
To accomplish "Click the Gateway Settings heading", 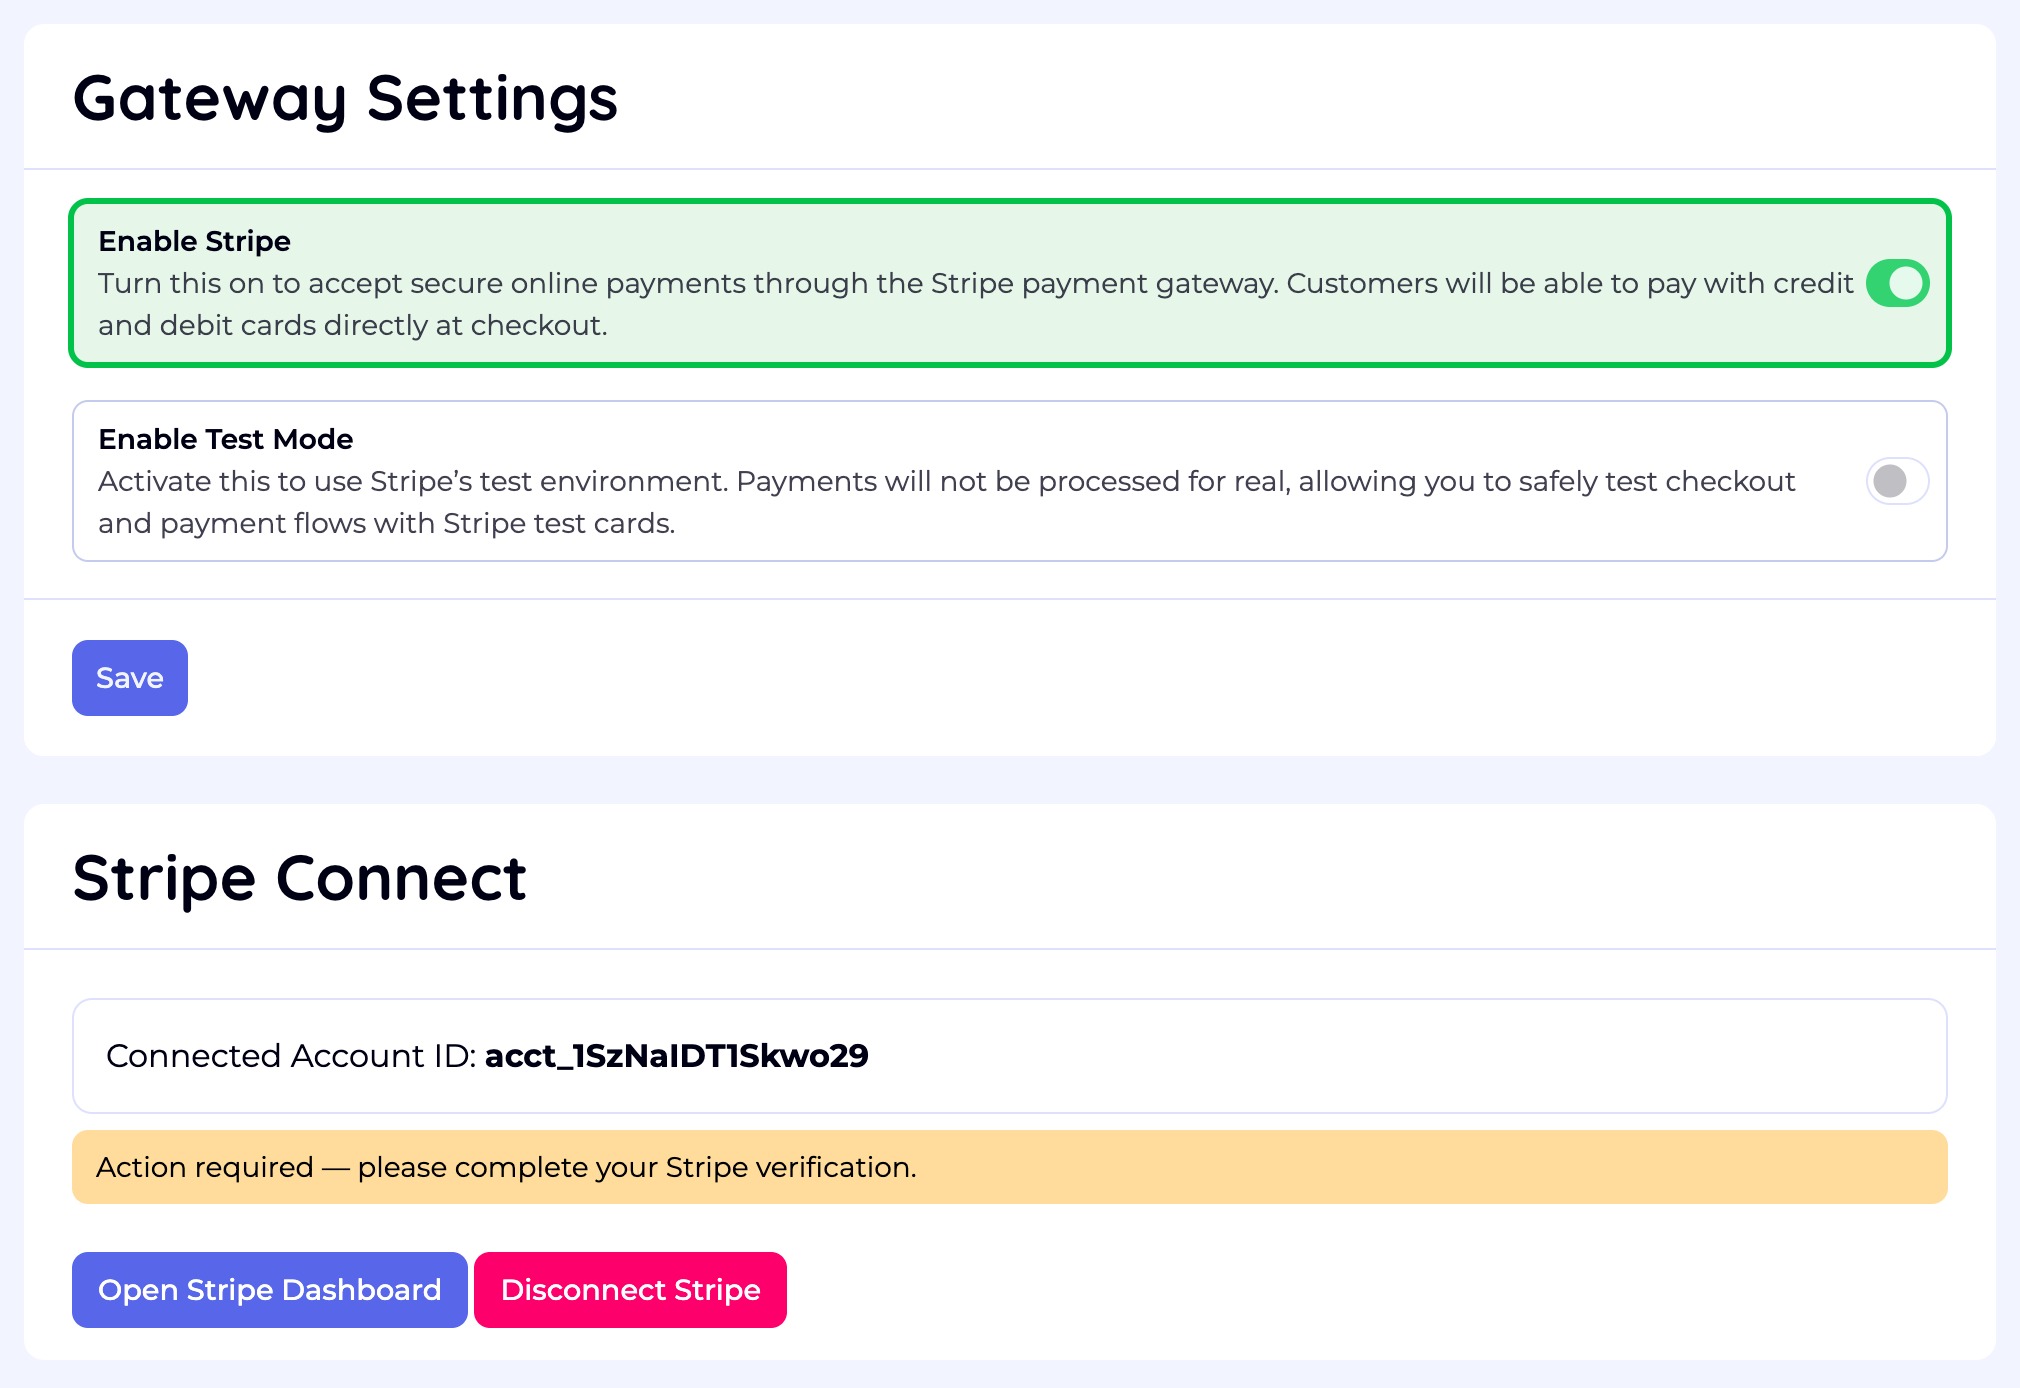I will tap(345, 98).
